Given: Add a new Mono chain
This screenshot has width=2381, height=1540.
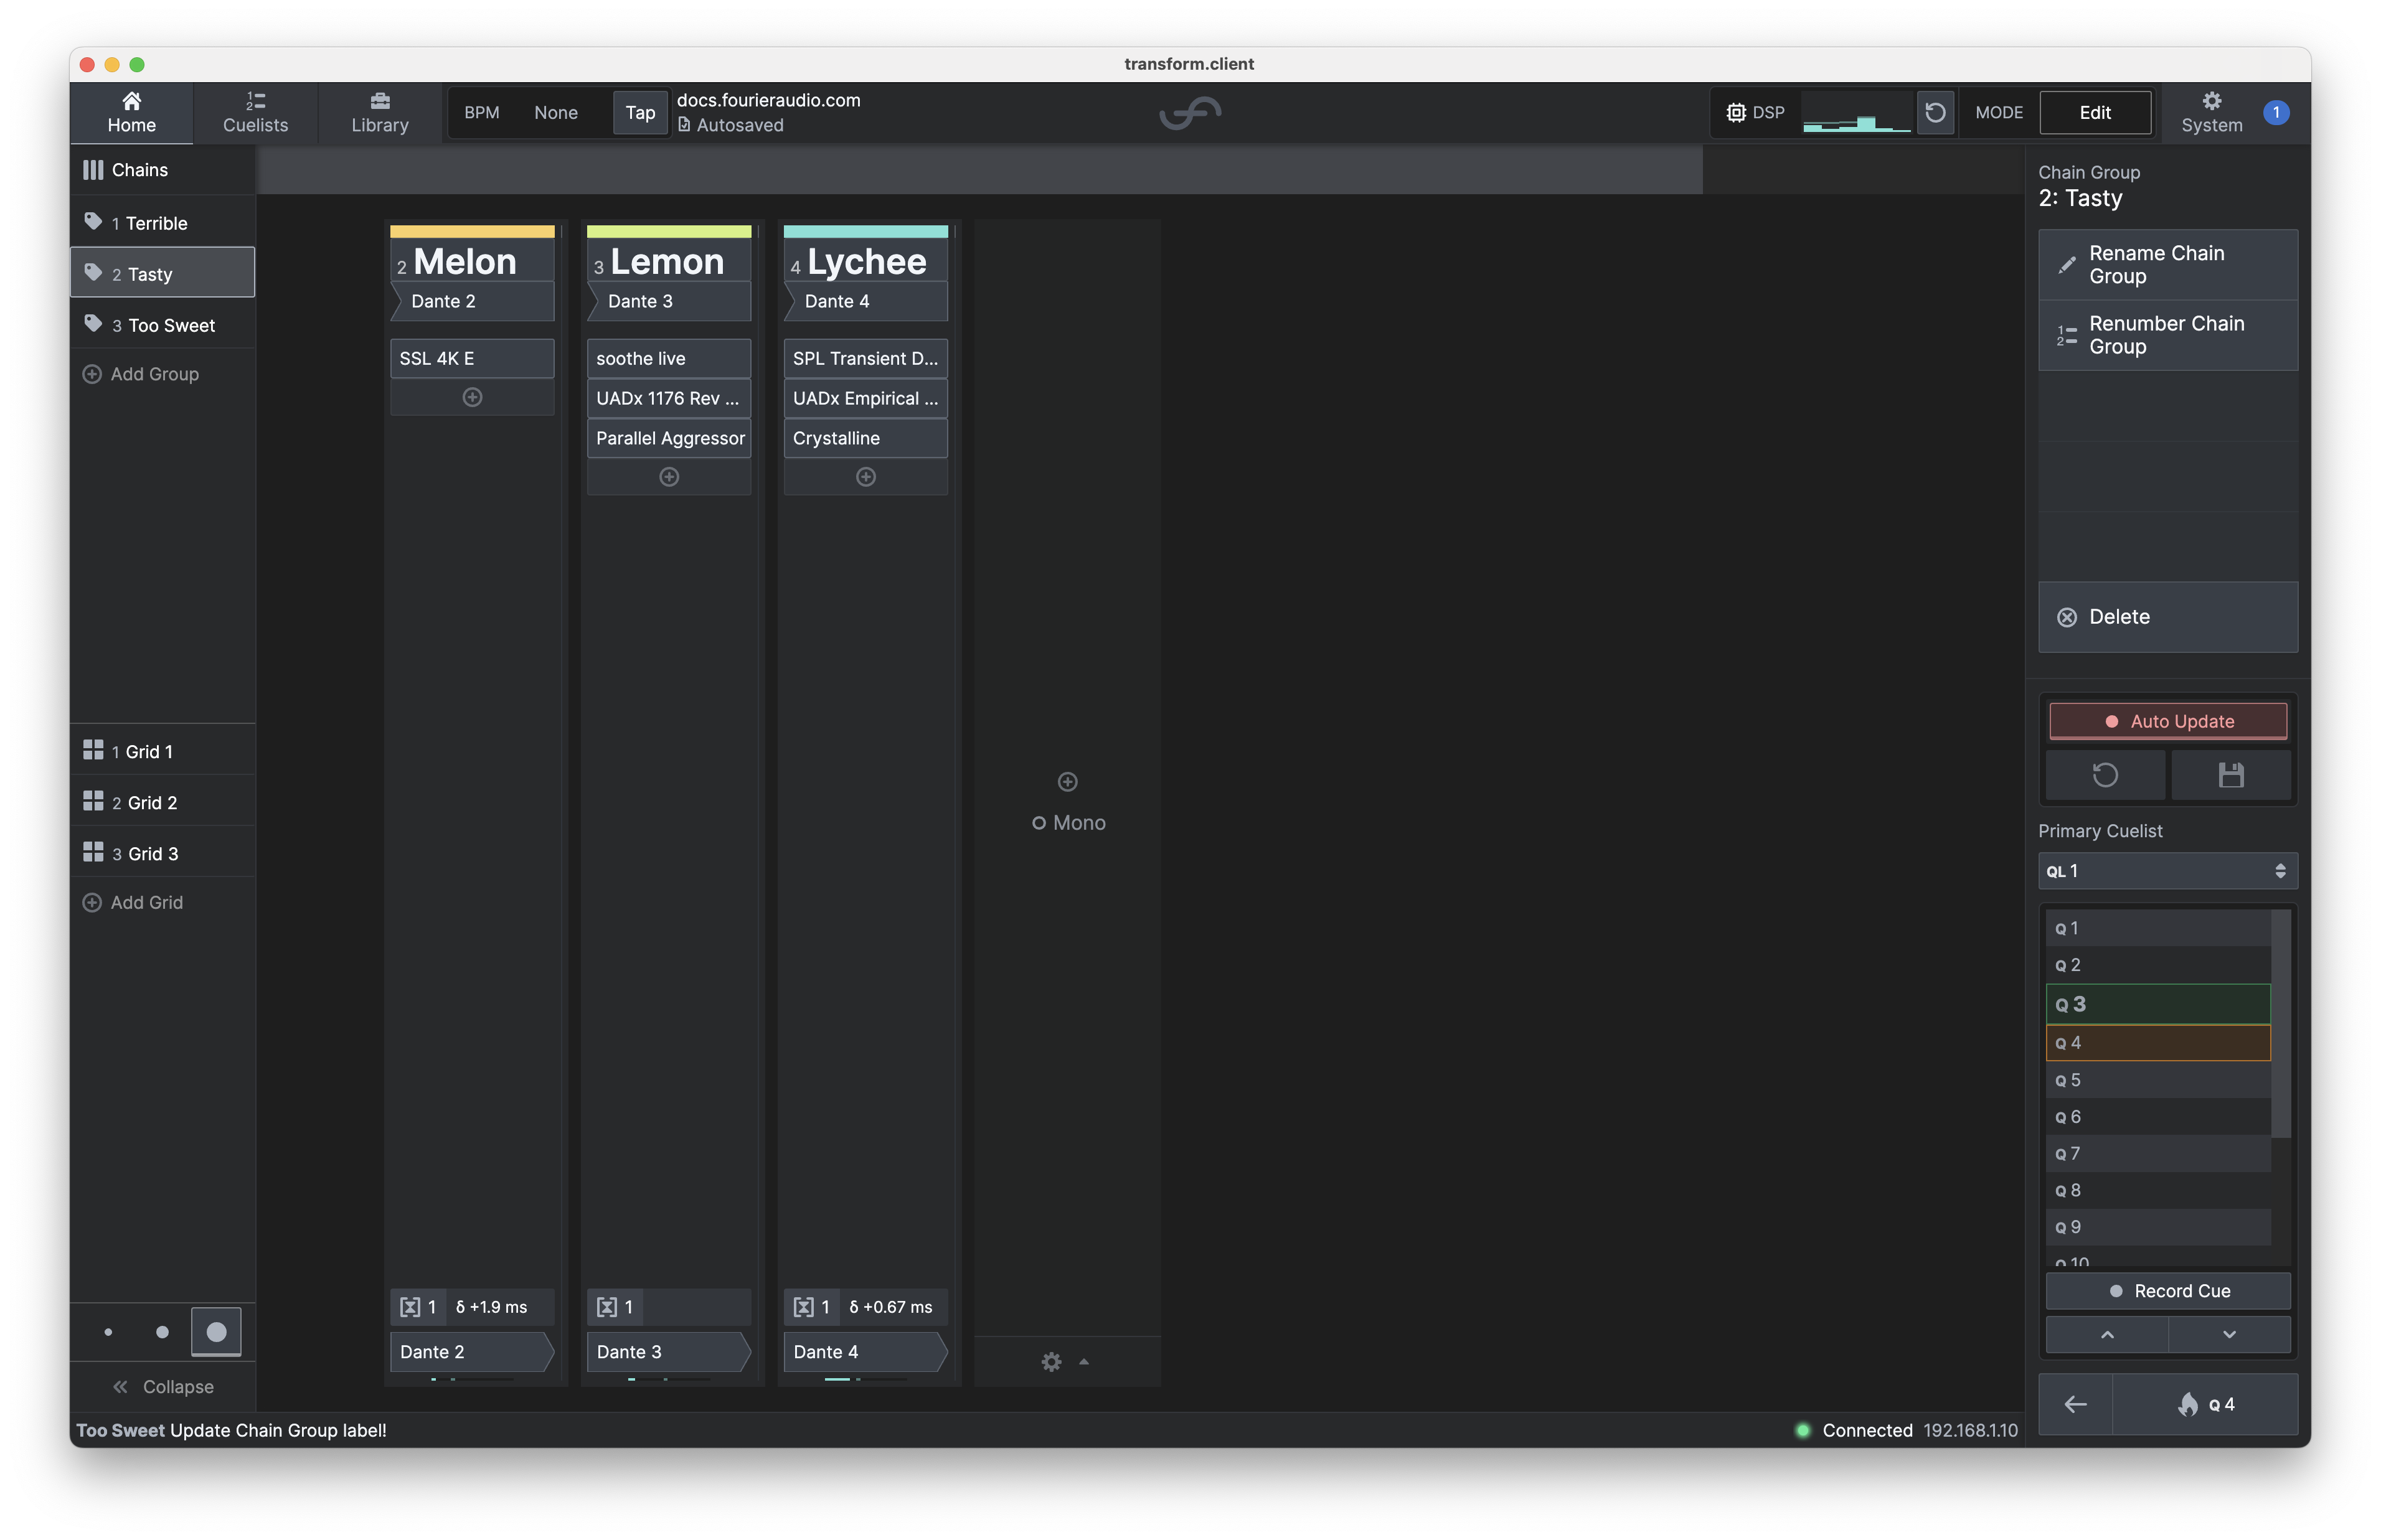Looking at the screenshot, I should tap(1068, 801).
